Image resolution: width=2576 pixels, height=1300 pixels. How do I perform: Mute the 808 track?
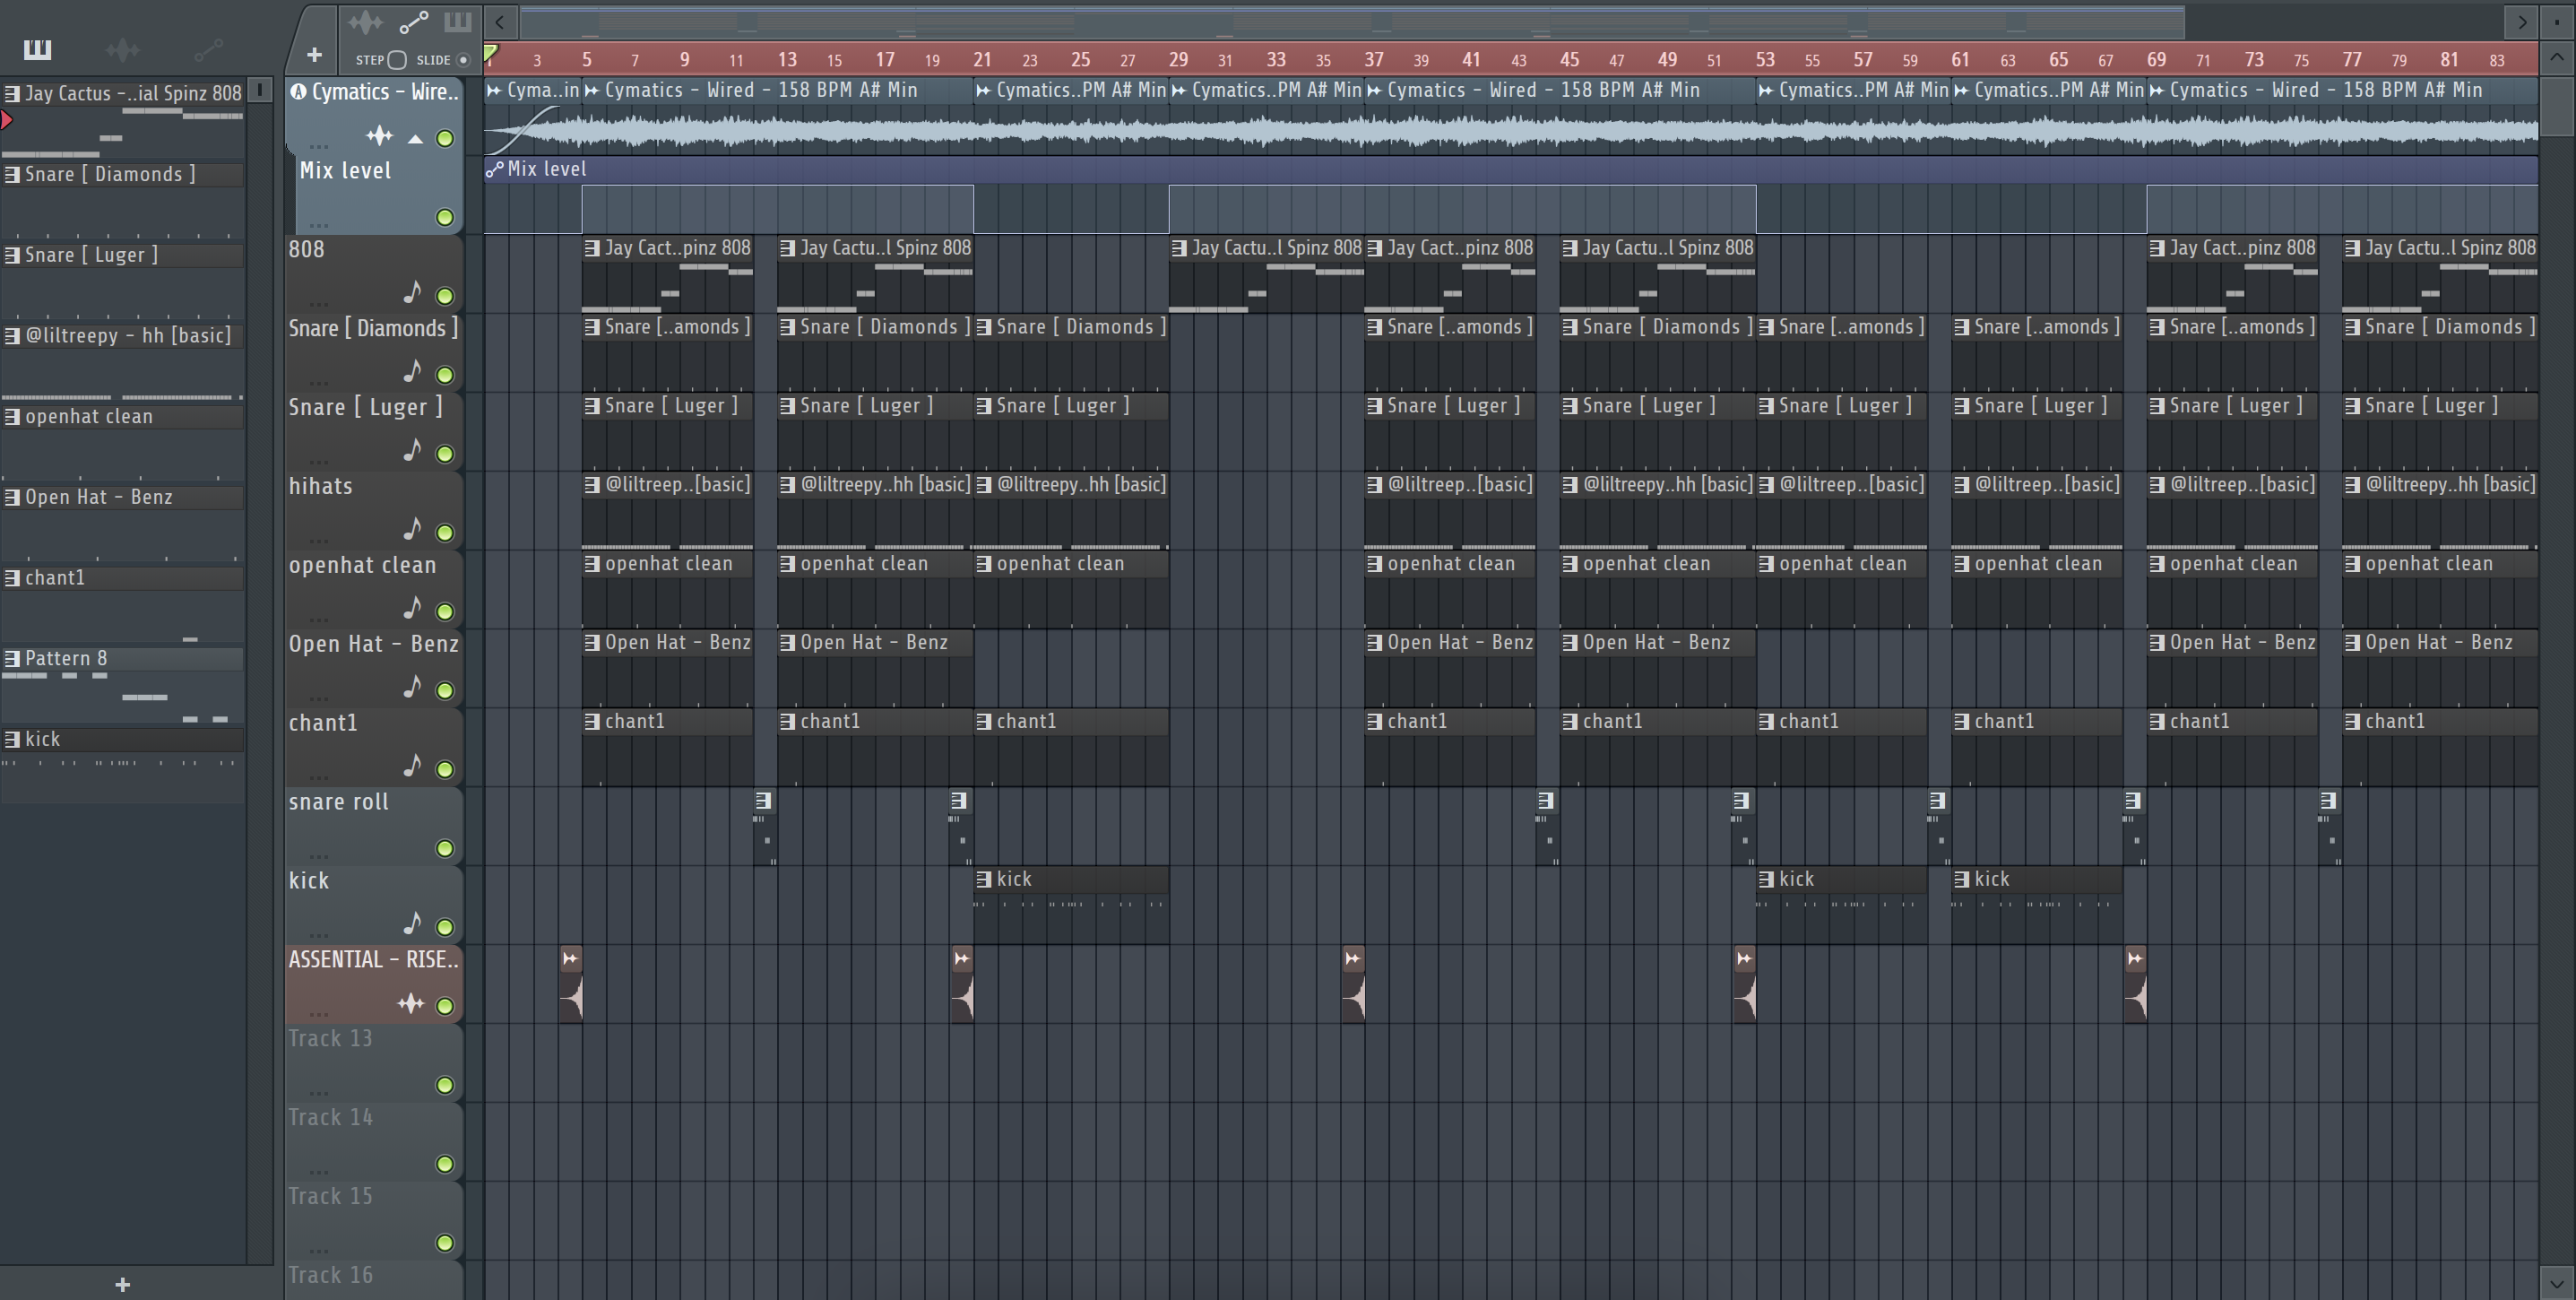click(x=445, y=296)
